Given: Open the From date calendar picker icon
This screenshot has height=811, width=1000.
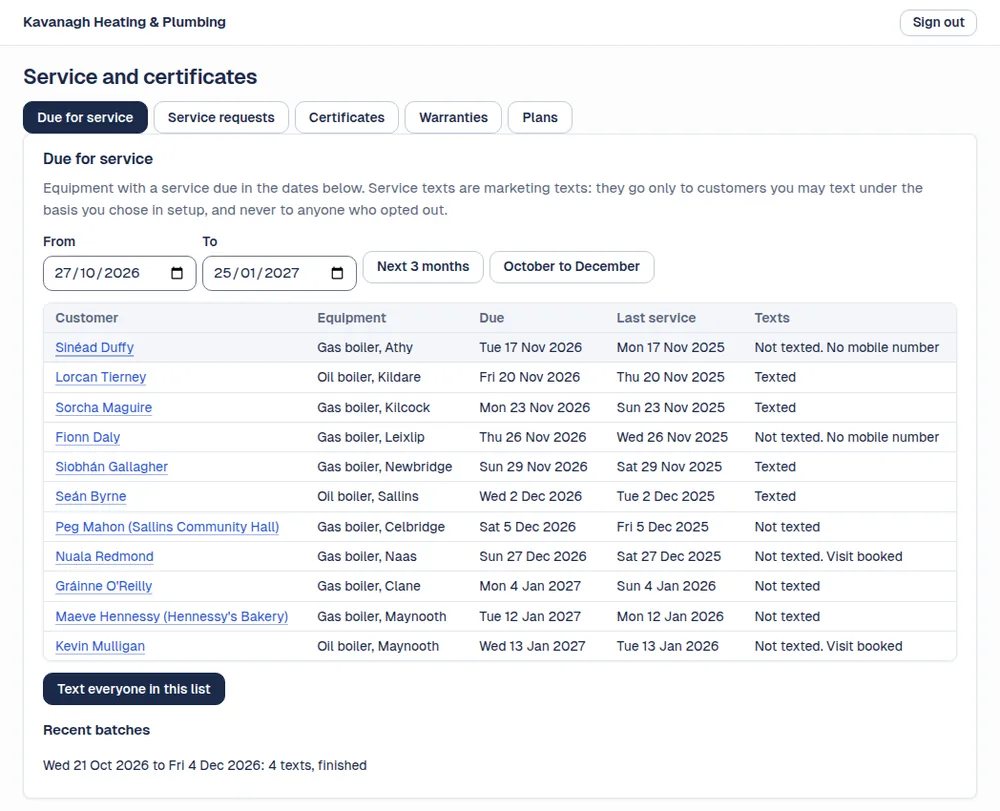Looking at the screenshot, I should pos(177,273).
